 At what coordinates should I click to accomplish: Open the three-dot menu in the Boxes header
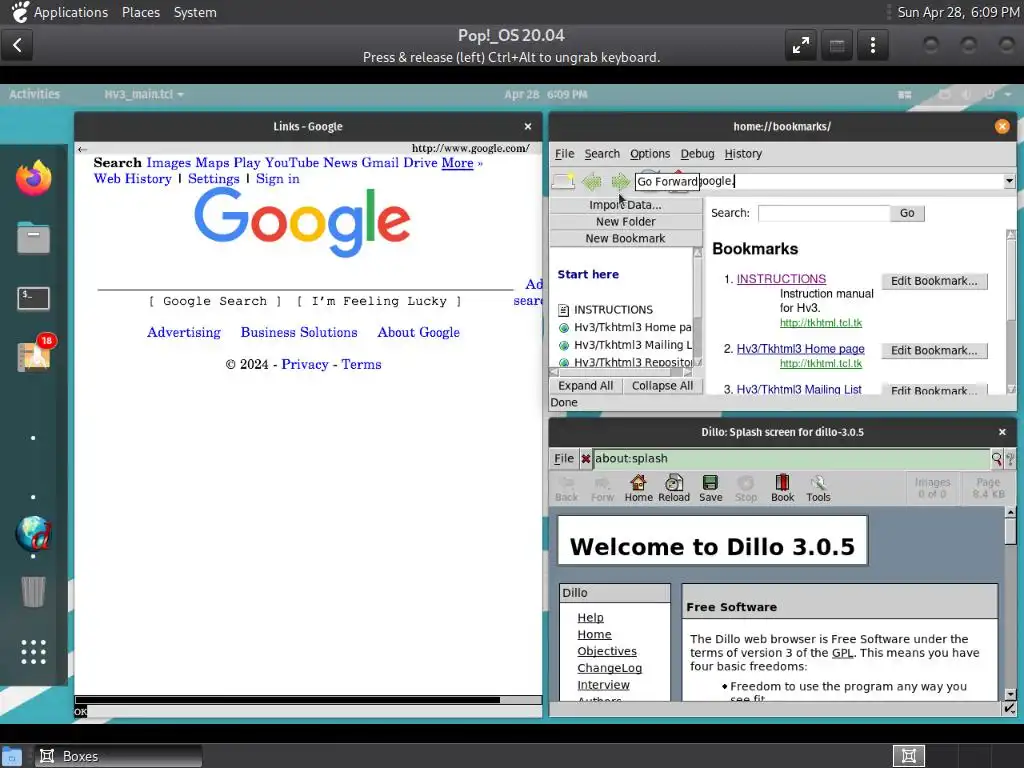tap(872, 45)
